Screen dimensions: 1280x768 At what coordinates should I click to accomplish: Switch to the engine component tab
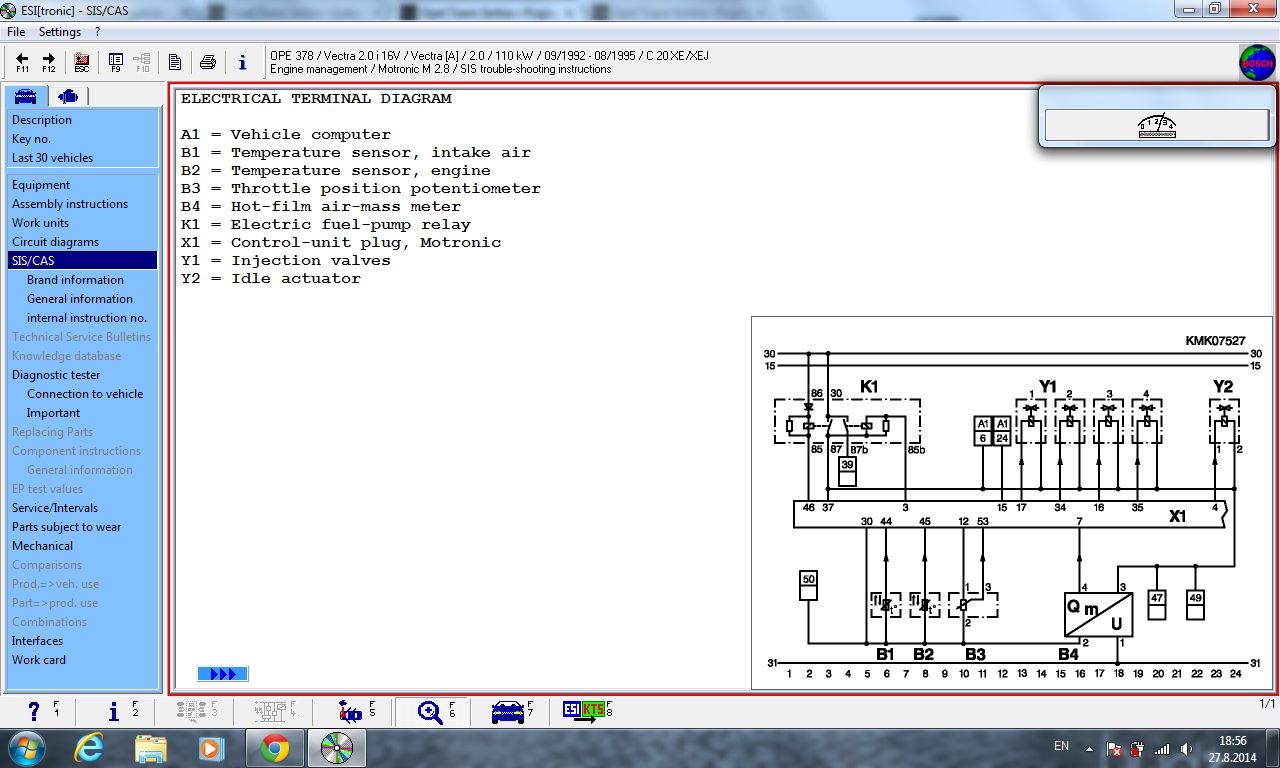point(67,96)
